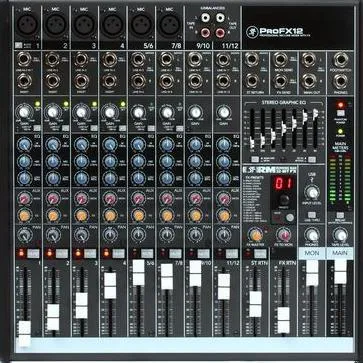Click the channel 2 fader
The image size is (363, 363).
(53, 317)
